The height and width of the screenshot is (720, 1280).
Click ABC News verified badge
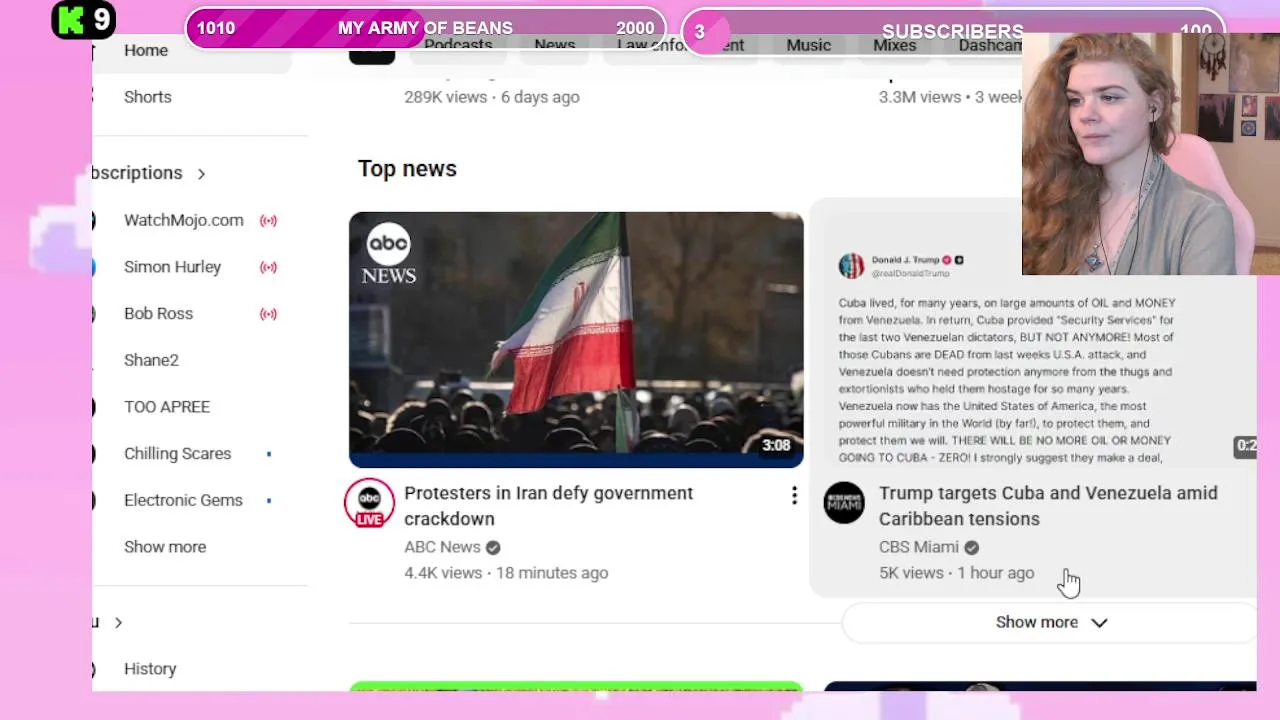coord(493,547)
